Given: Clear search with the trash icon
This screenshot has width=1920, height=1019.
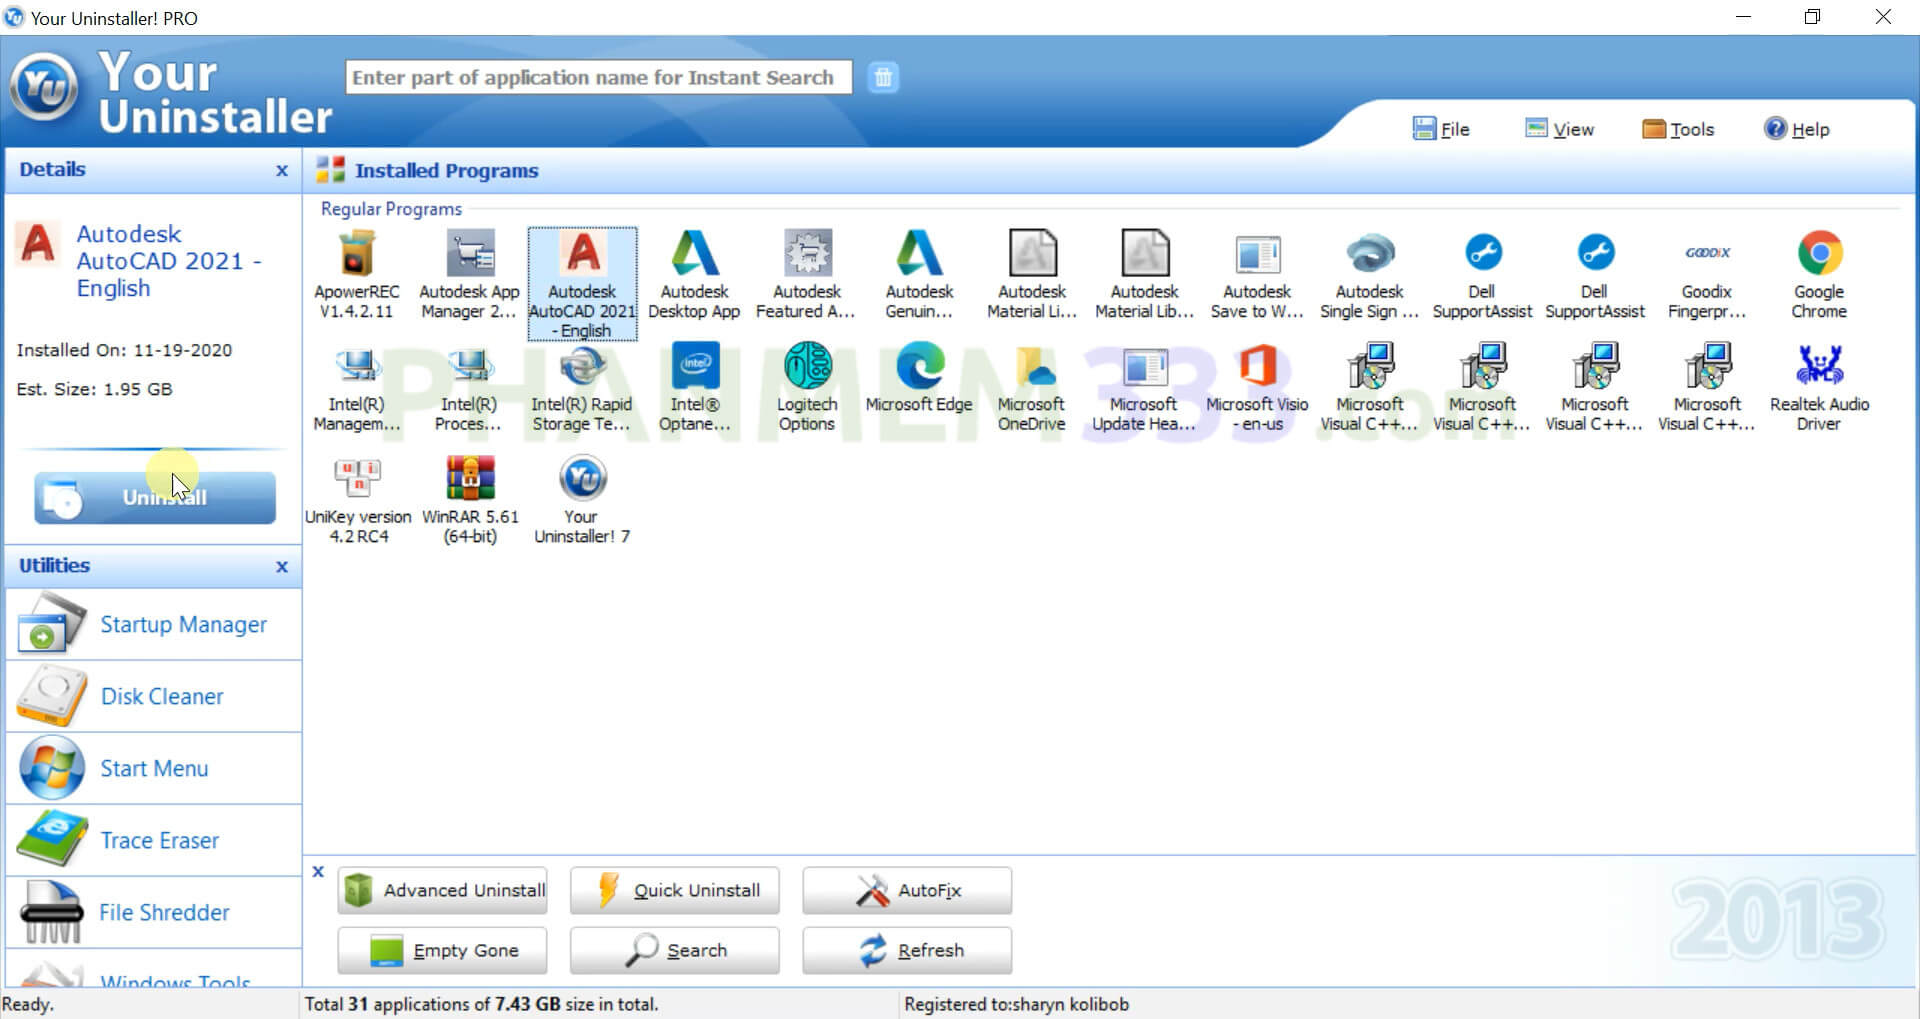Looking at the screenshot, I should pos(883,77).
